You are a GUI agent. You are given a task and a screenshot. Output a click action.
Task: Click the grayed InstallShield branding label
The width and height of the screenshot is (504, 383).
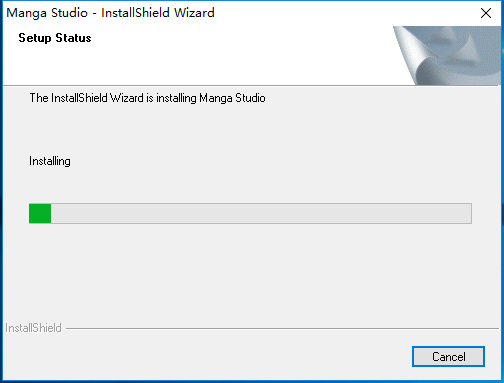33,328
